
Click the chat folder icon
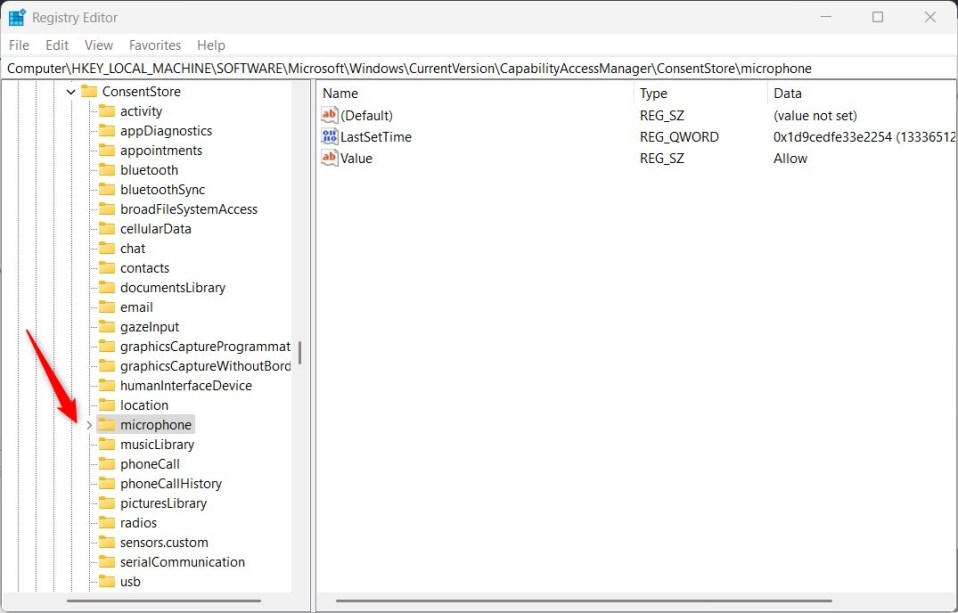point(107,248)
